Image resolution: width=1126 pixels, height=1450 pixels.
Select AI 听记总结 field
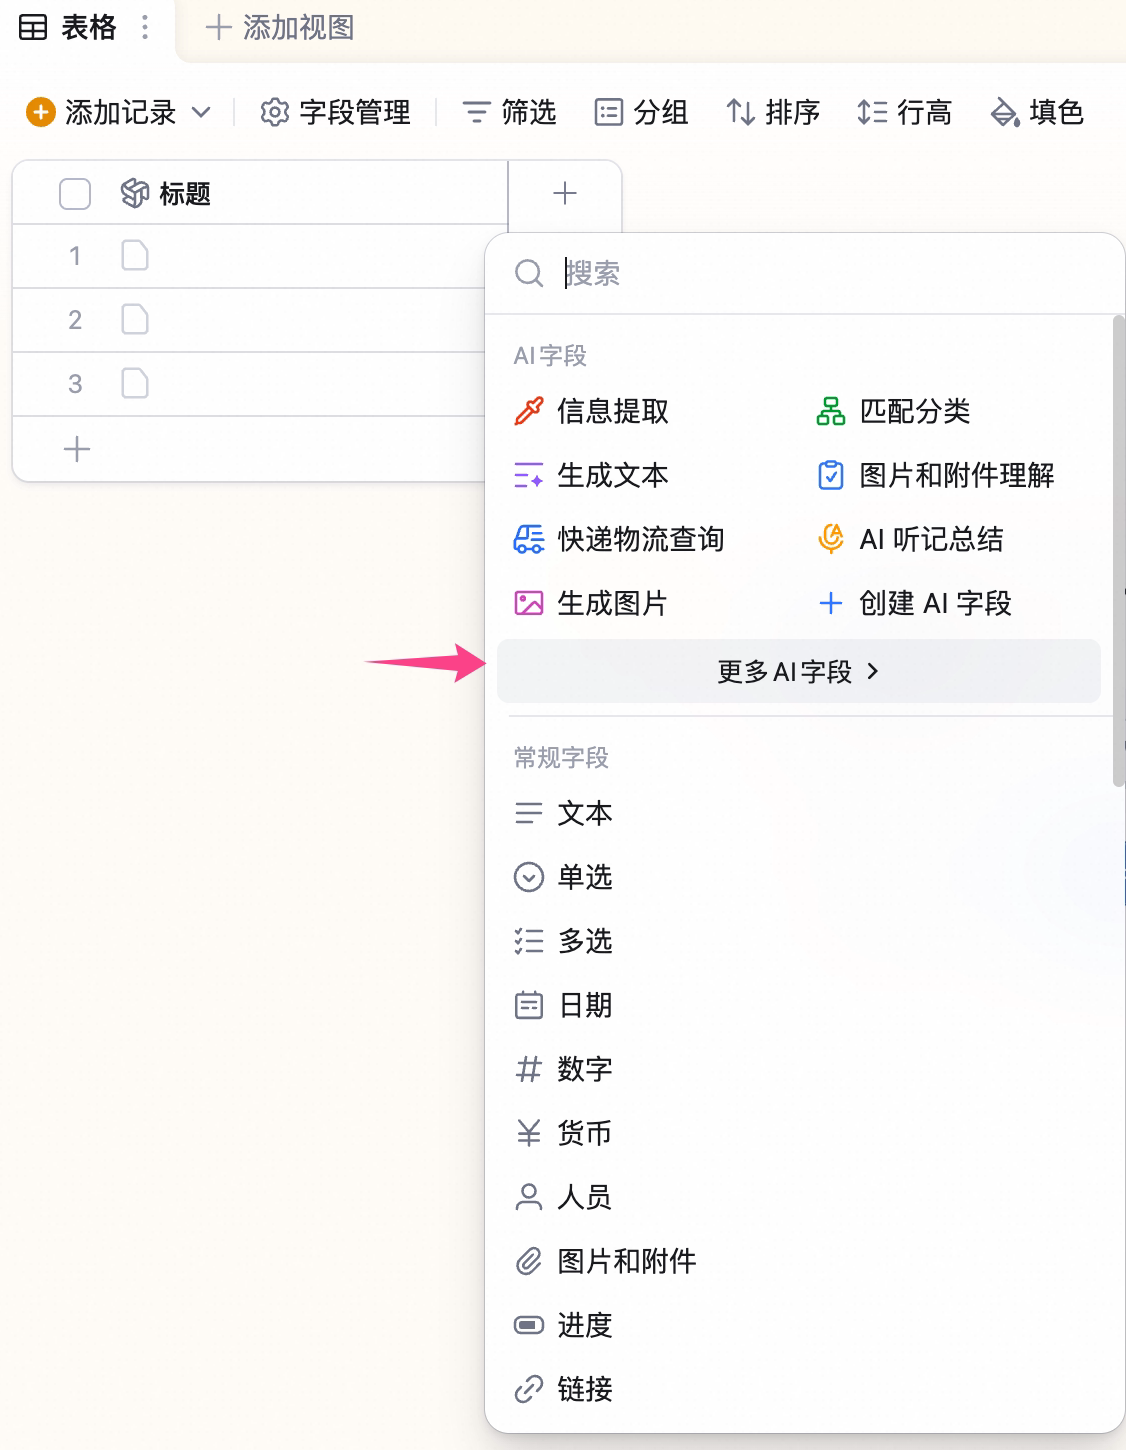(910, 539)
